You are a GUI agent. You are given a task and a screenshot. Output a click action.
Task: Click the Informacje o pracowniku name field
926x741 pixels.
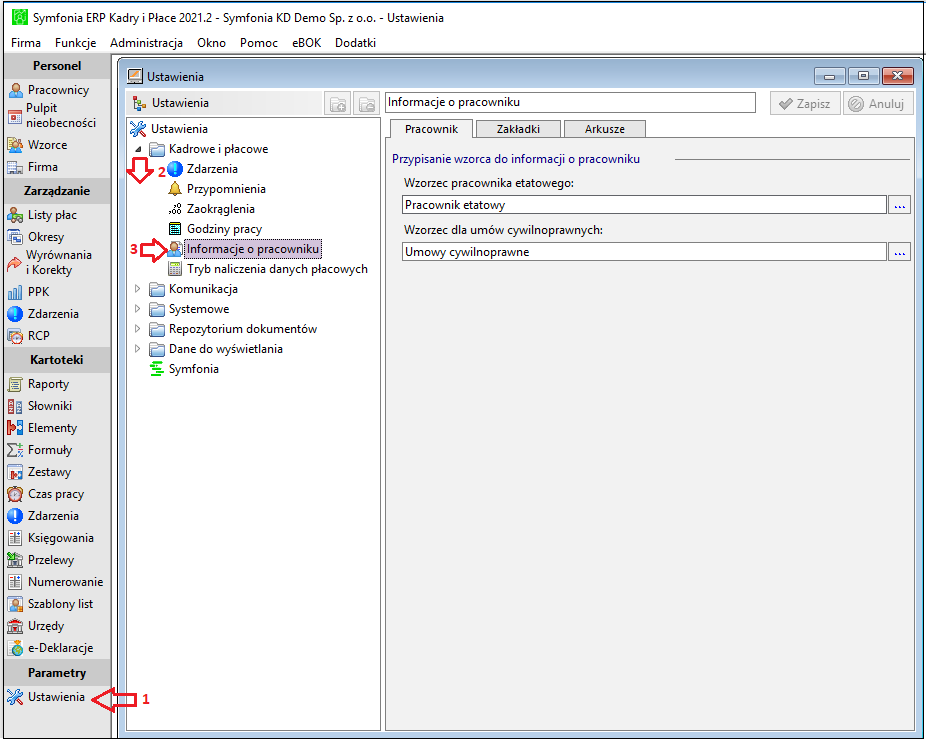tap(570, 102)
